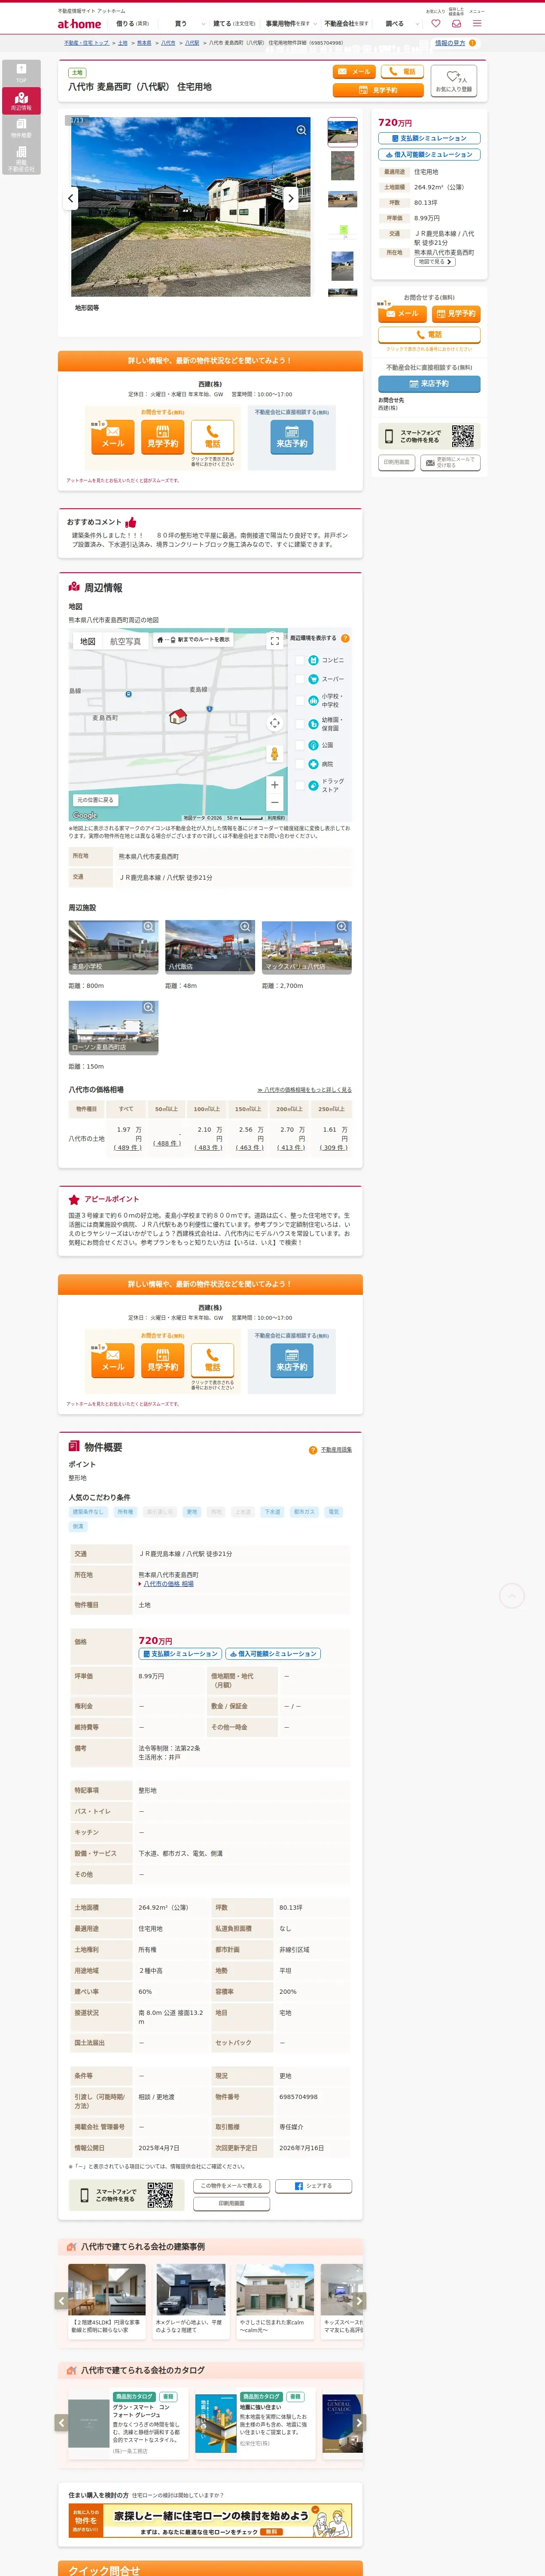The width and height of the screenshot is (545, 2576).
Task: Show previous photo with left arrow
Action: point(70,198)
